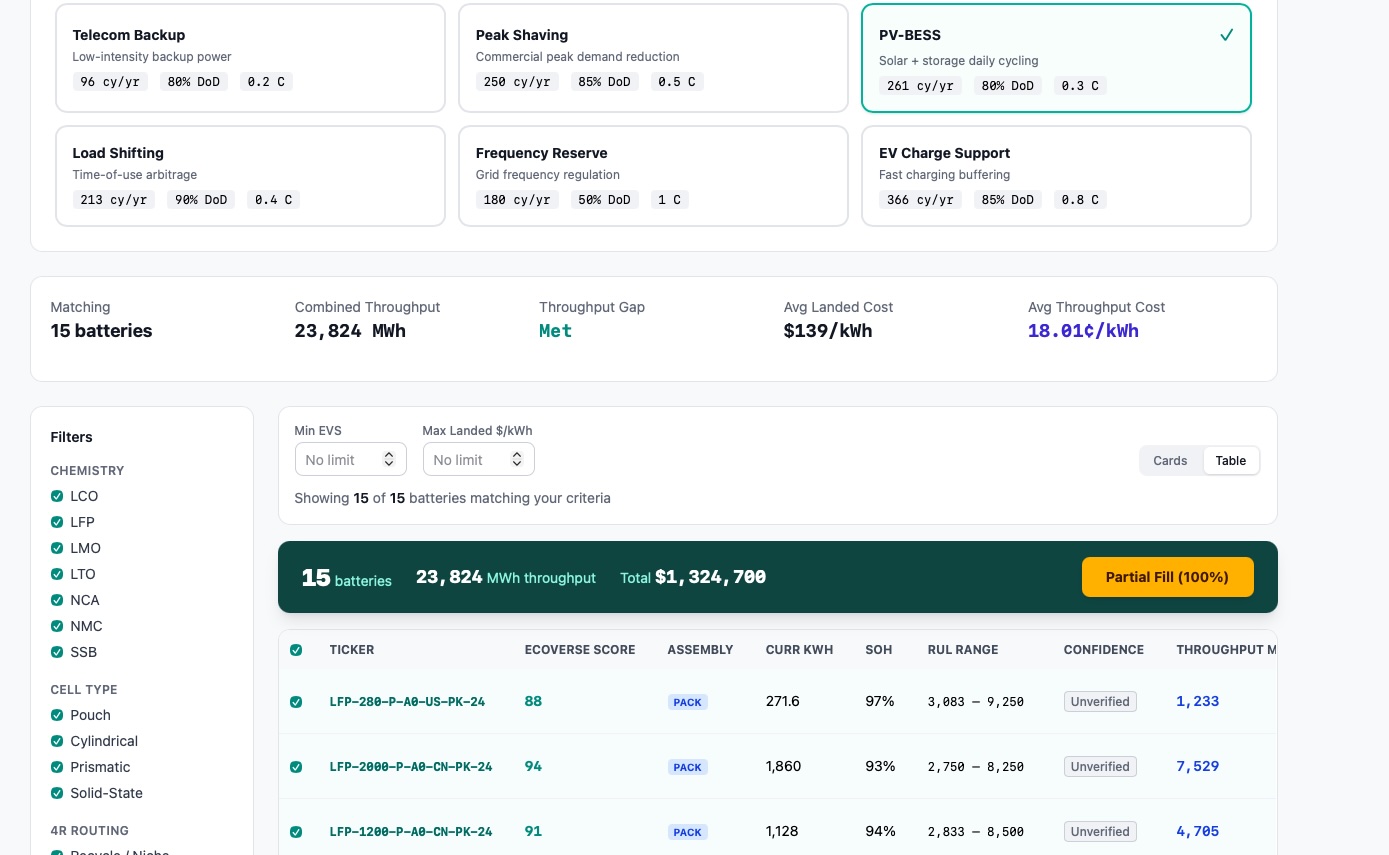Switch to Cards view

1169,461
